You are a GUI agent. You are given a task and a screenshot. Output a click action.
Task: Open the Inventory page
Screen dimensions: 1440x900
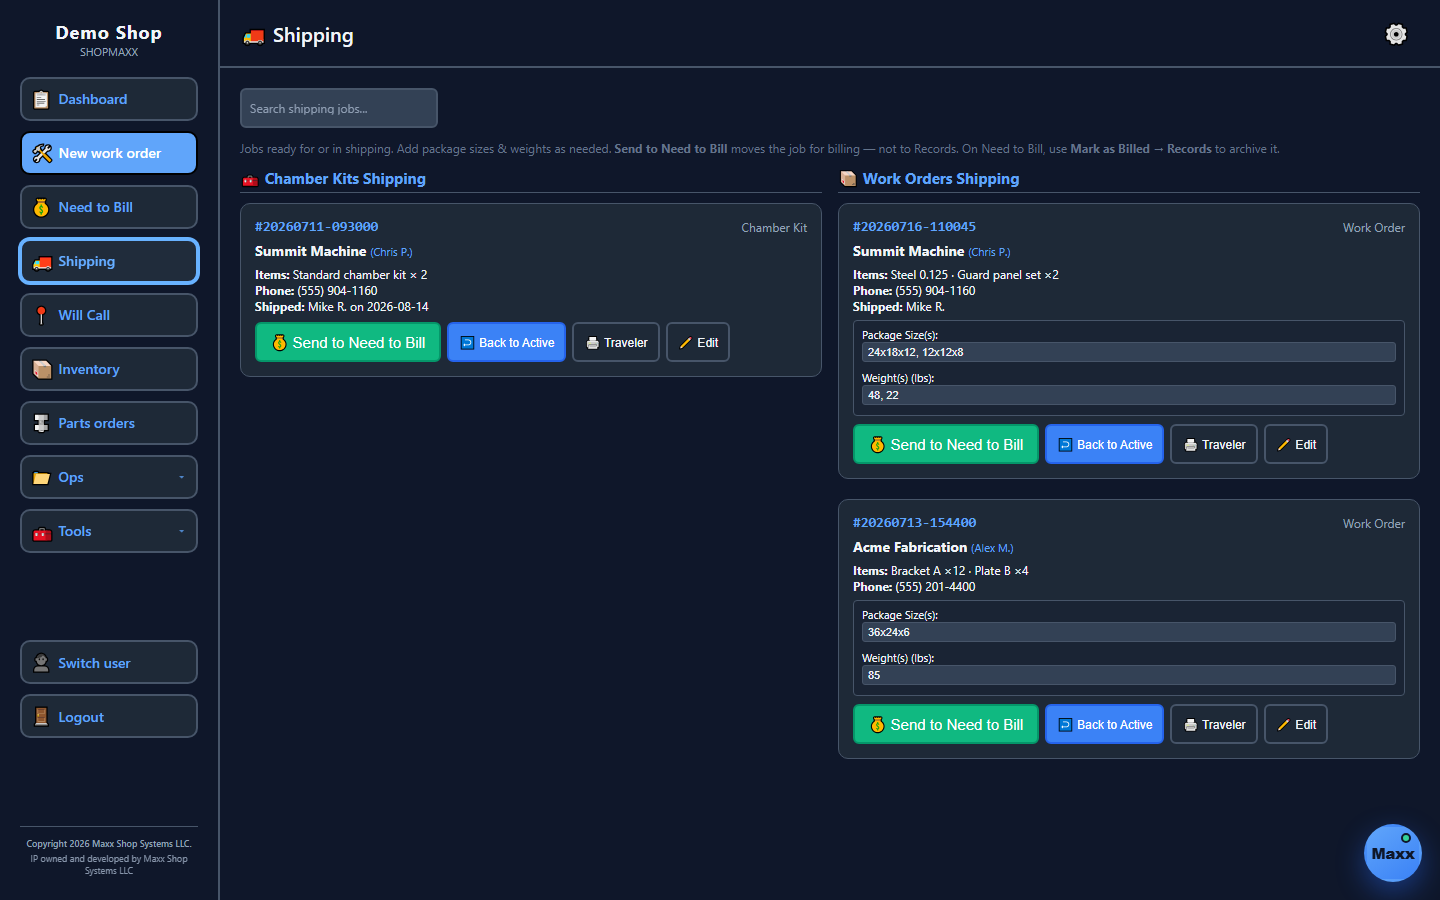point(109,369)
